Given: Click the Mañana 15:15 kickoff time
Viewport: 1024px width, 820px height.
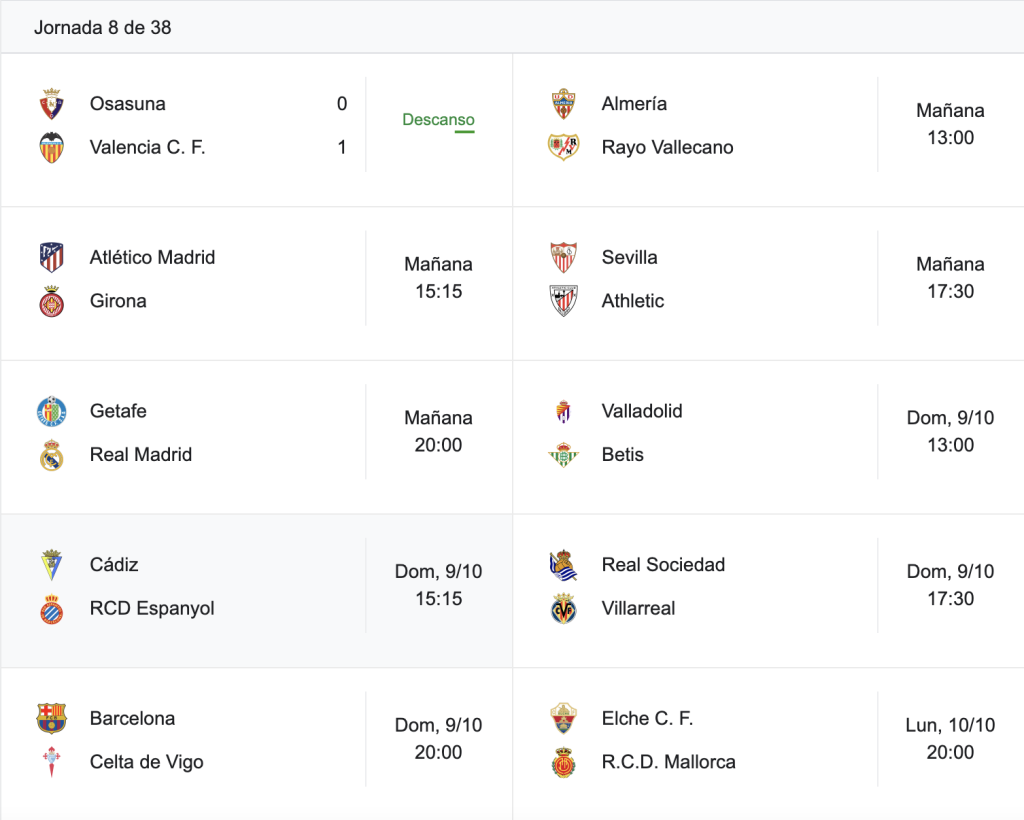Looking at the screenshot, I should (438, 278).
